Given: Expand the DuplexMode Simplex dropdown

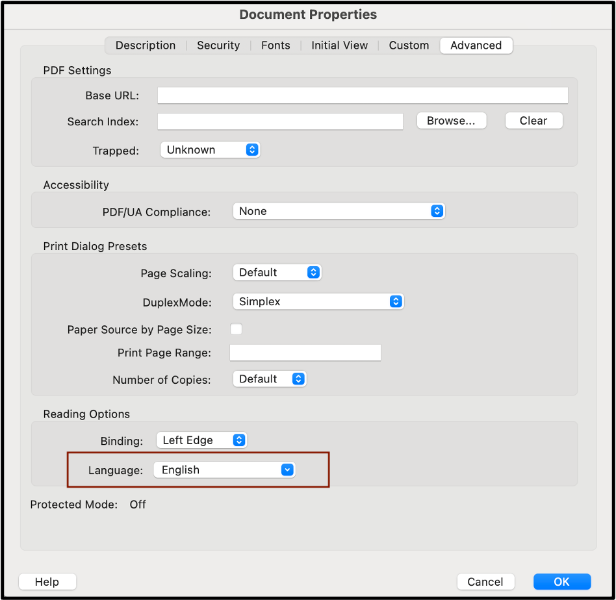Looking at the screenshot, I should pyautogui.click(x=318, y=301).
